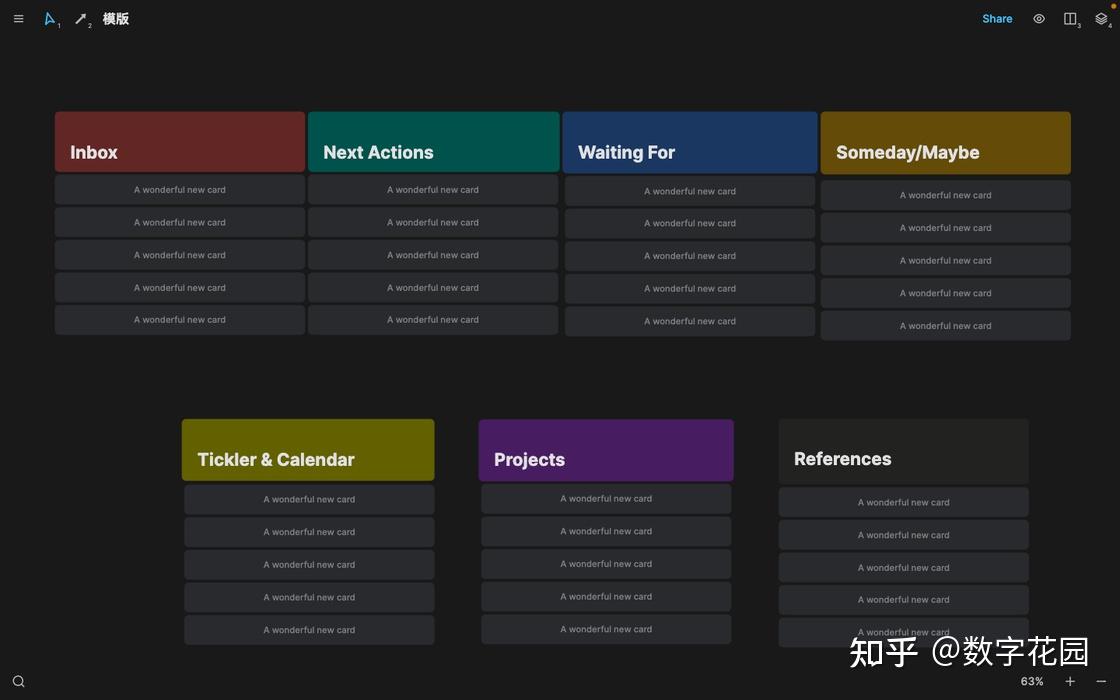Click the Inbox header card
1120x700 pixels.
tap(180, 142)
